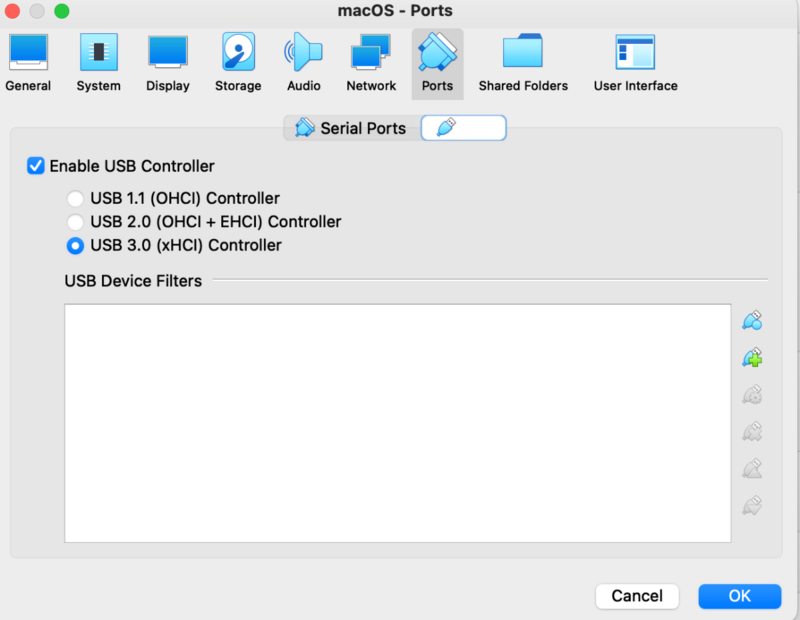Click the Remove selected USB filter icon

752,432
